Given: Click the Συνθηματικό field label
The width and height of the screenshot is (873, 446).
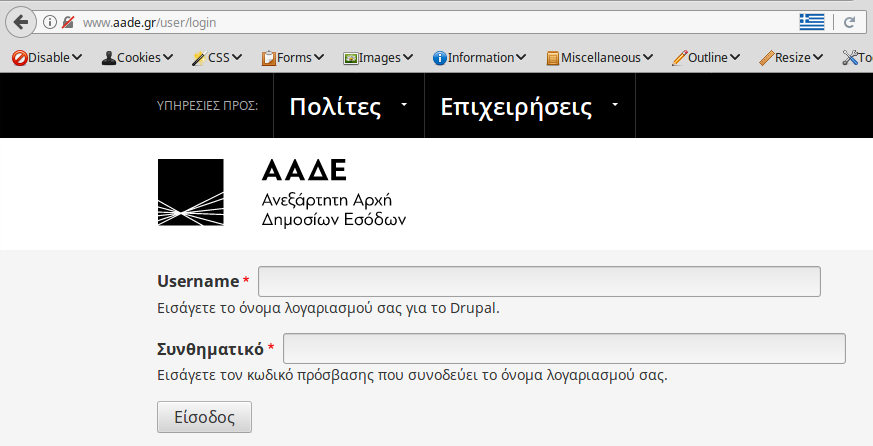Looking at the screenshot, I should pyautogui.click(x=210, y=349).
